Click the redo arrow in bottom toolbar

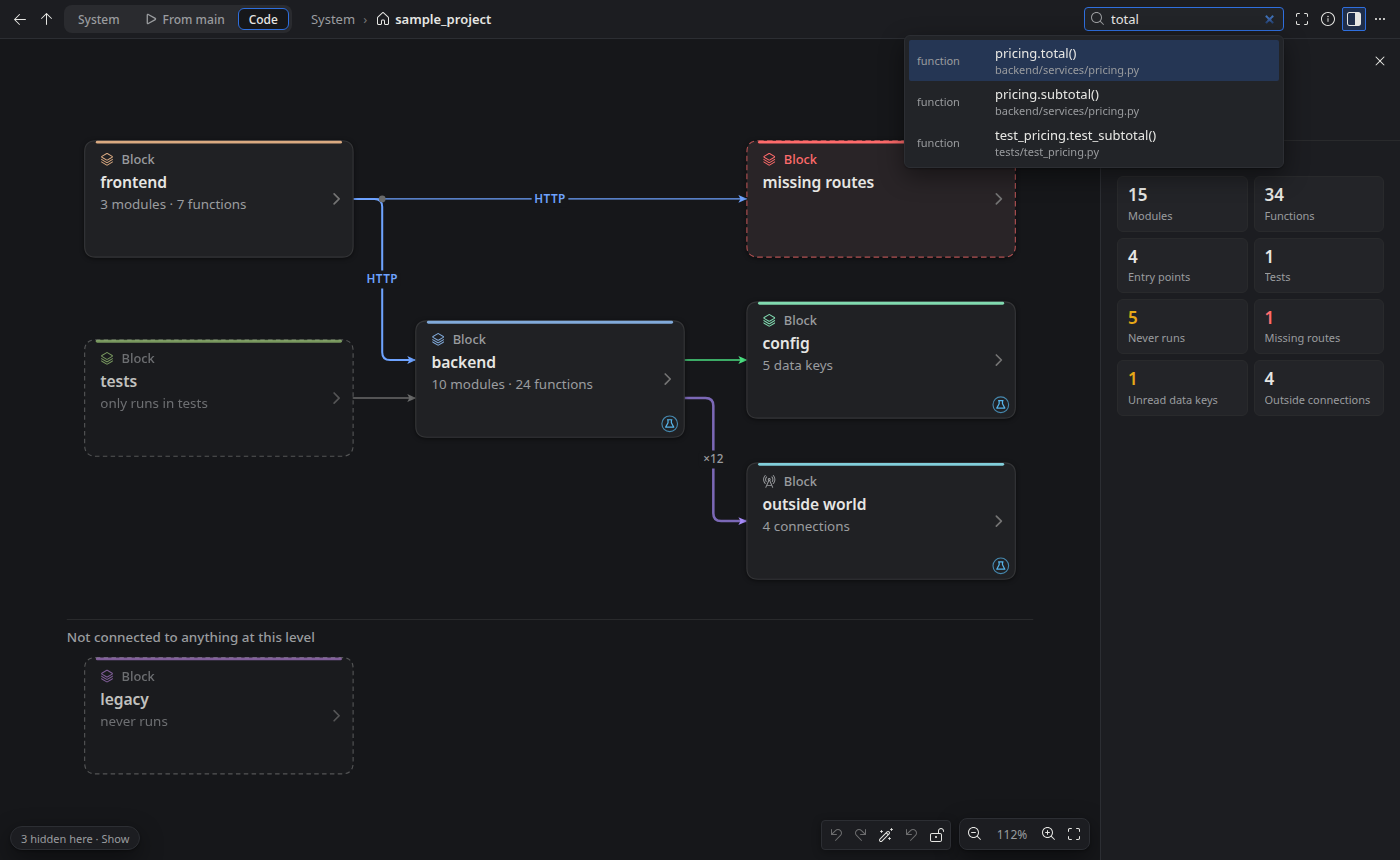(861, 835)
